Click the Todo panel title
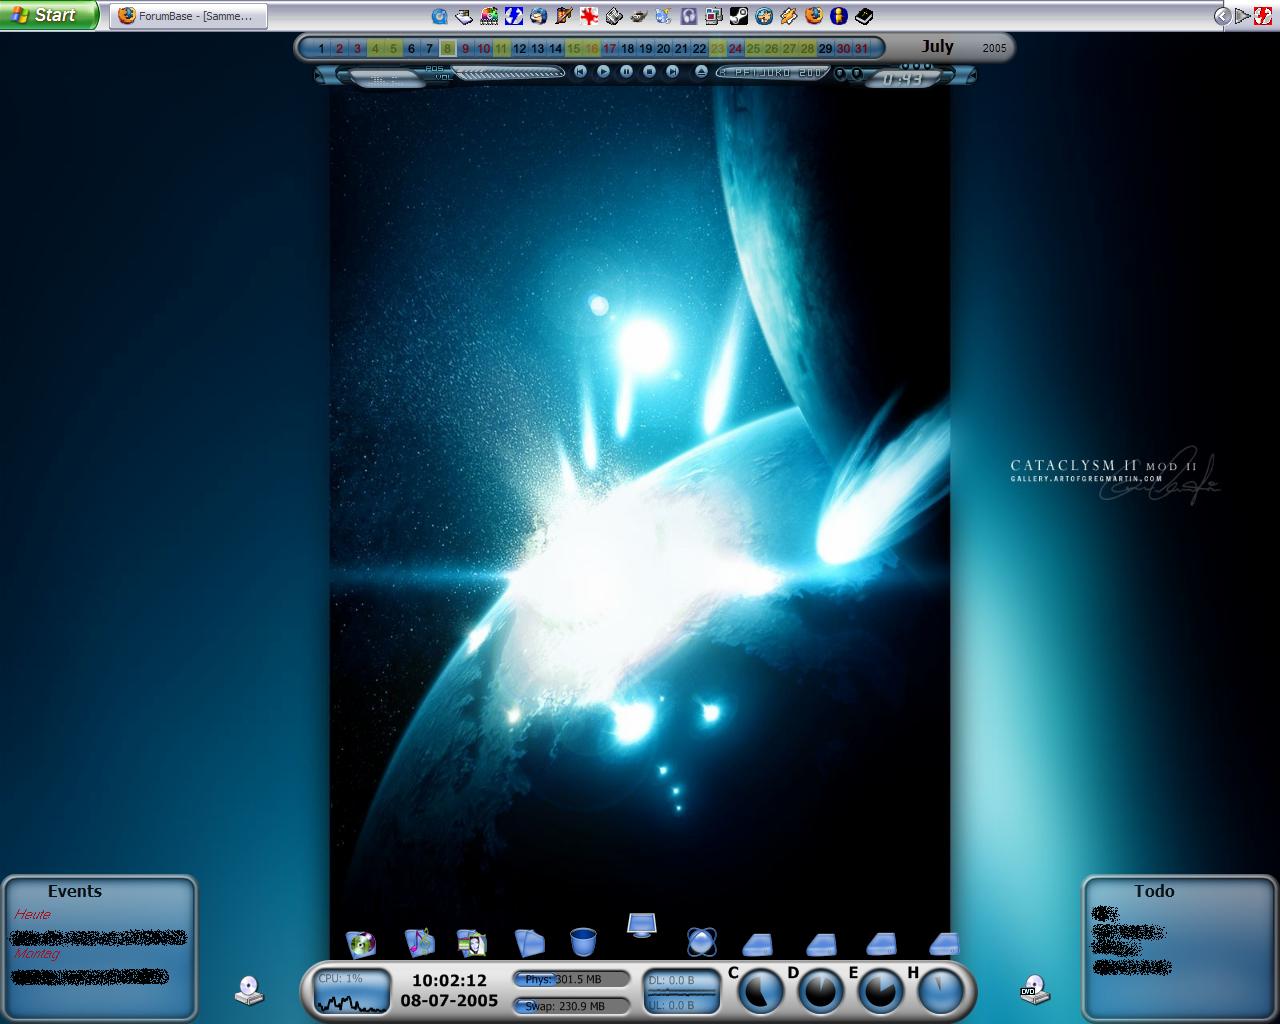Image resolution: width=1280 pixels, height=1024 pixels. click(1154, 891)
